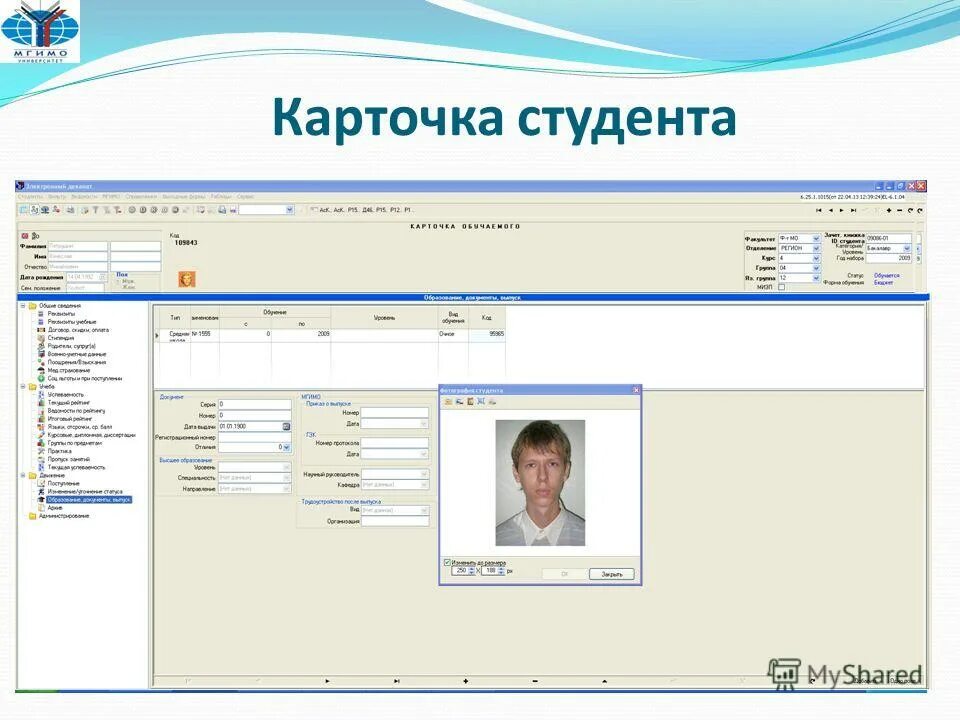
Task: Open Выходные формы menu
Action: click(x=184, y=197)
